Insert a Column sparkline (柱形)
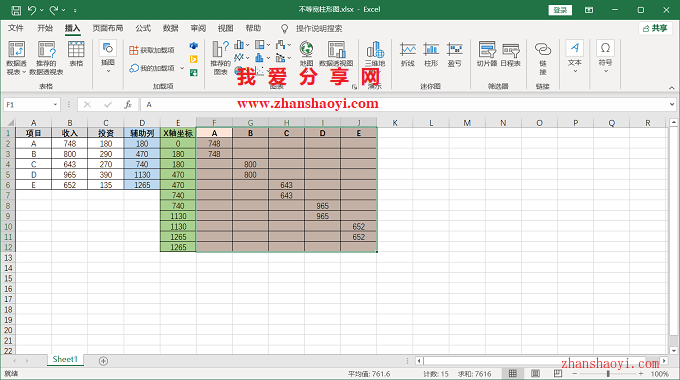Image resolution: width=680 pixels, height=380 pixels. (431, 54)
